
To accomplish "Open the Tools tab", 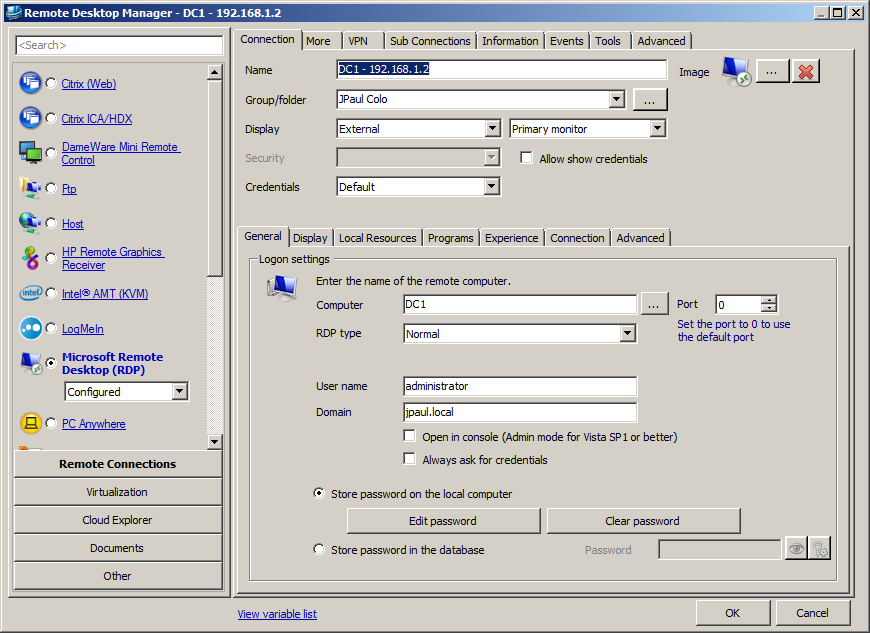I will coord(608,41).
